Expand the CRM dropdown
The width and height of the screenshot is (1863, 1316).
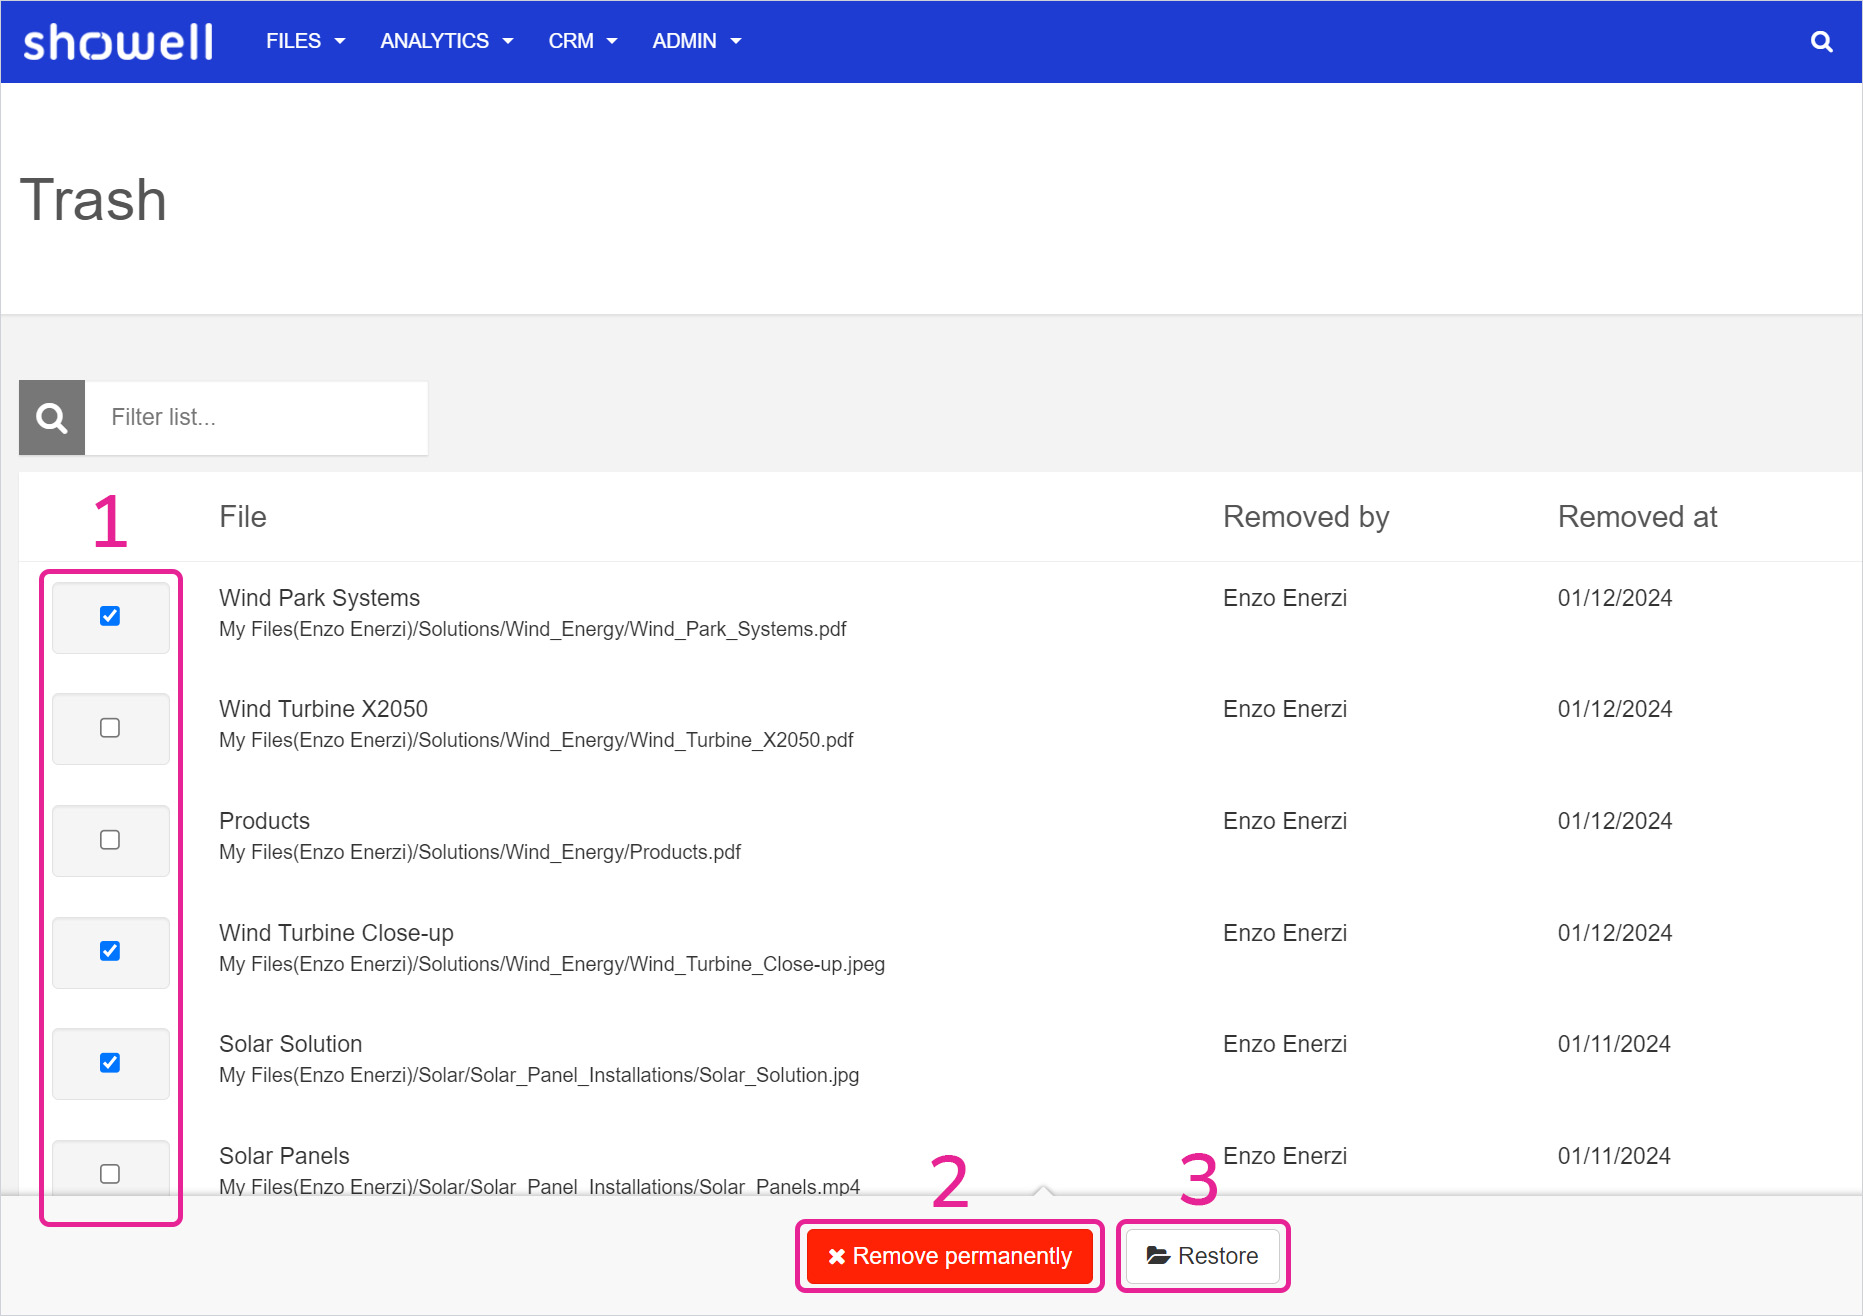click(582, 42)
